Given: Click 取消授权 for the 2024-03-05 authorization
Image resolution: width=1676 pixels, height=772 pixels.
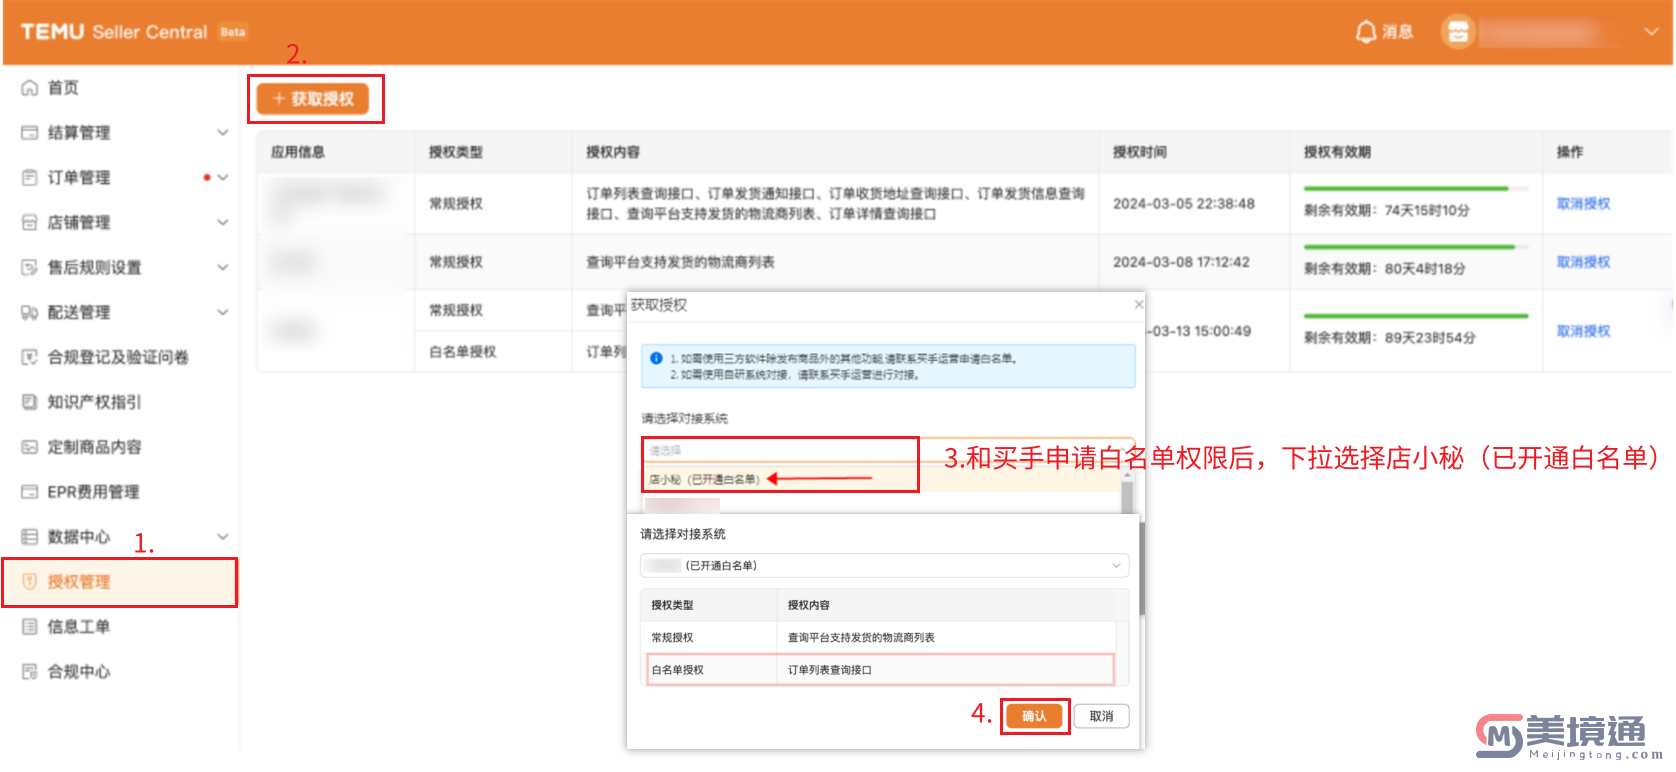Looking at the screenshot, I should [1583, 204].
